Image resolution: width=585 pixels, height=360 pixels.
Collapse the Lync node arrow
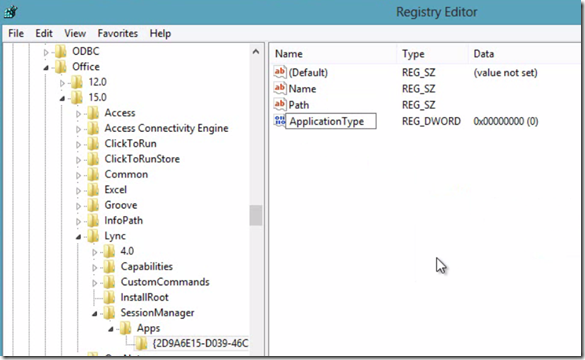point(78,237)
